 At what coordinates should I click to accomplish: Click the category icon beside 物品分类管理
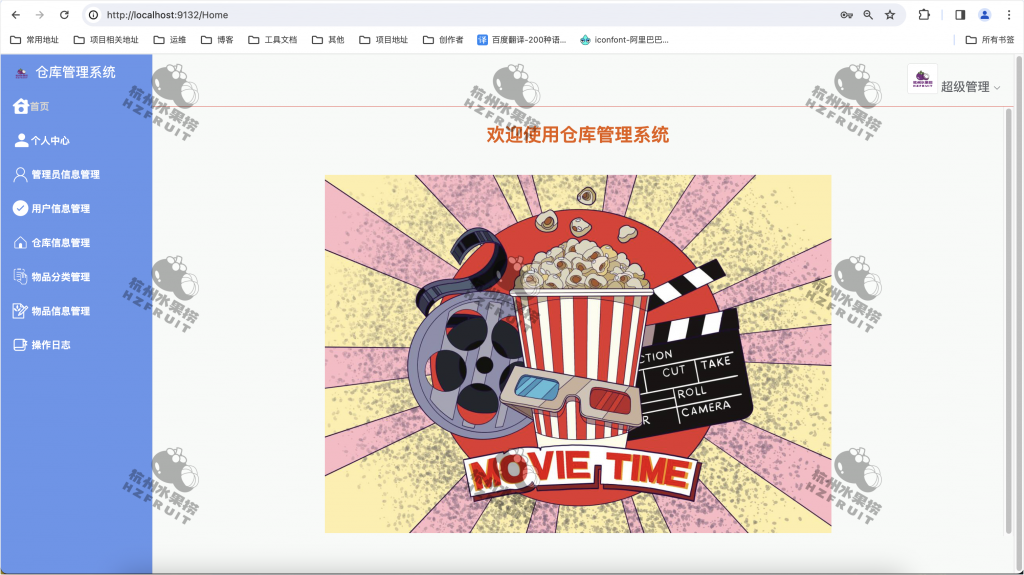(20, 276)
